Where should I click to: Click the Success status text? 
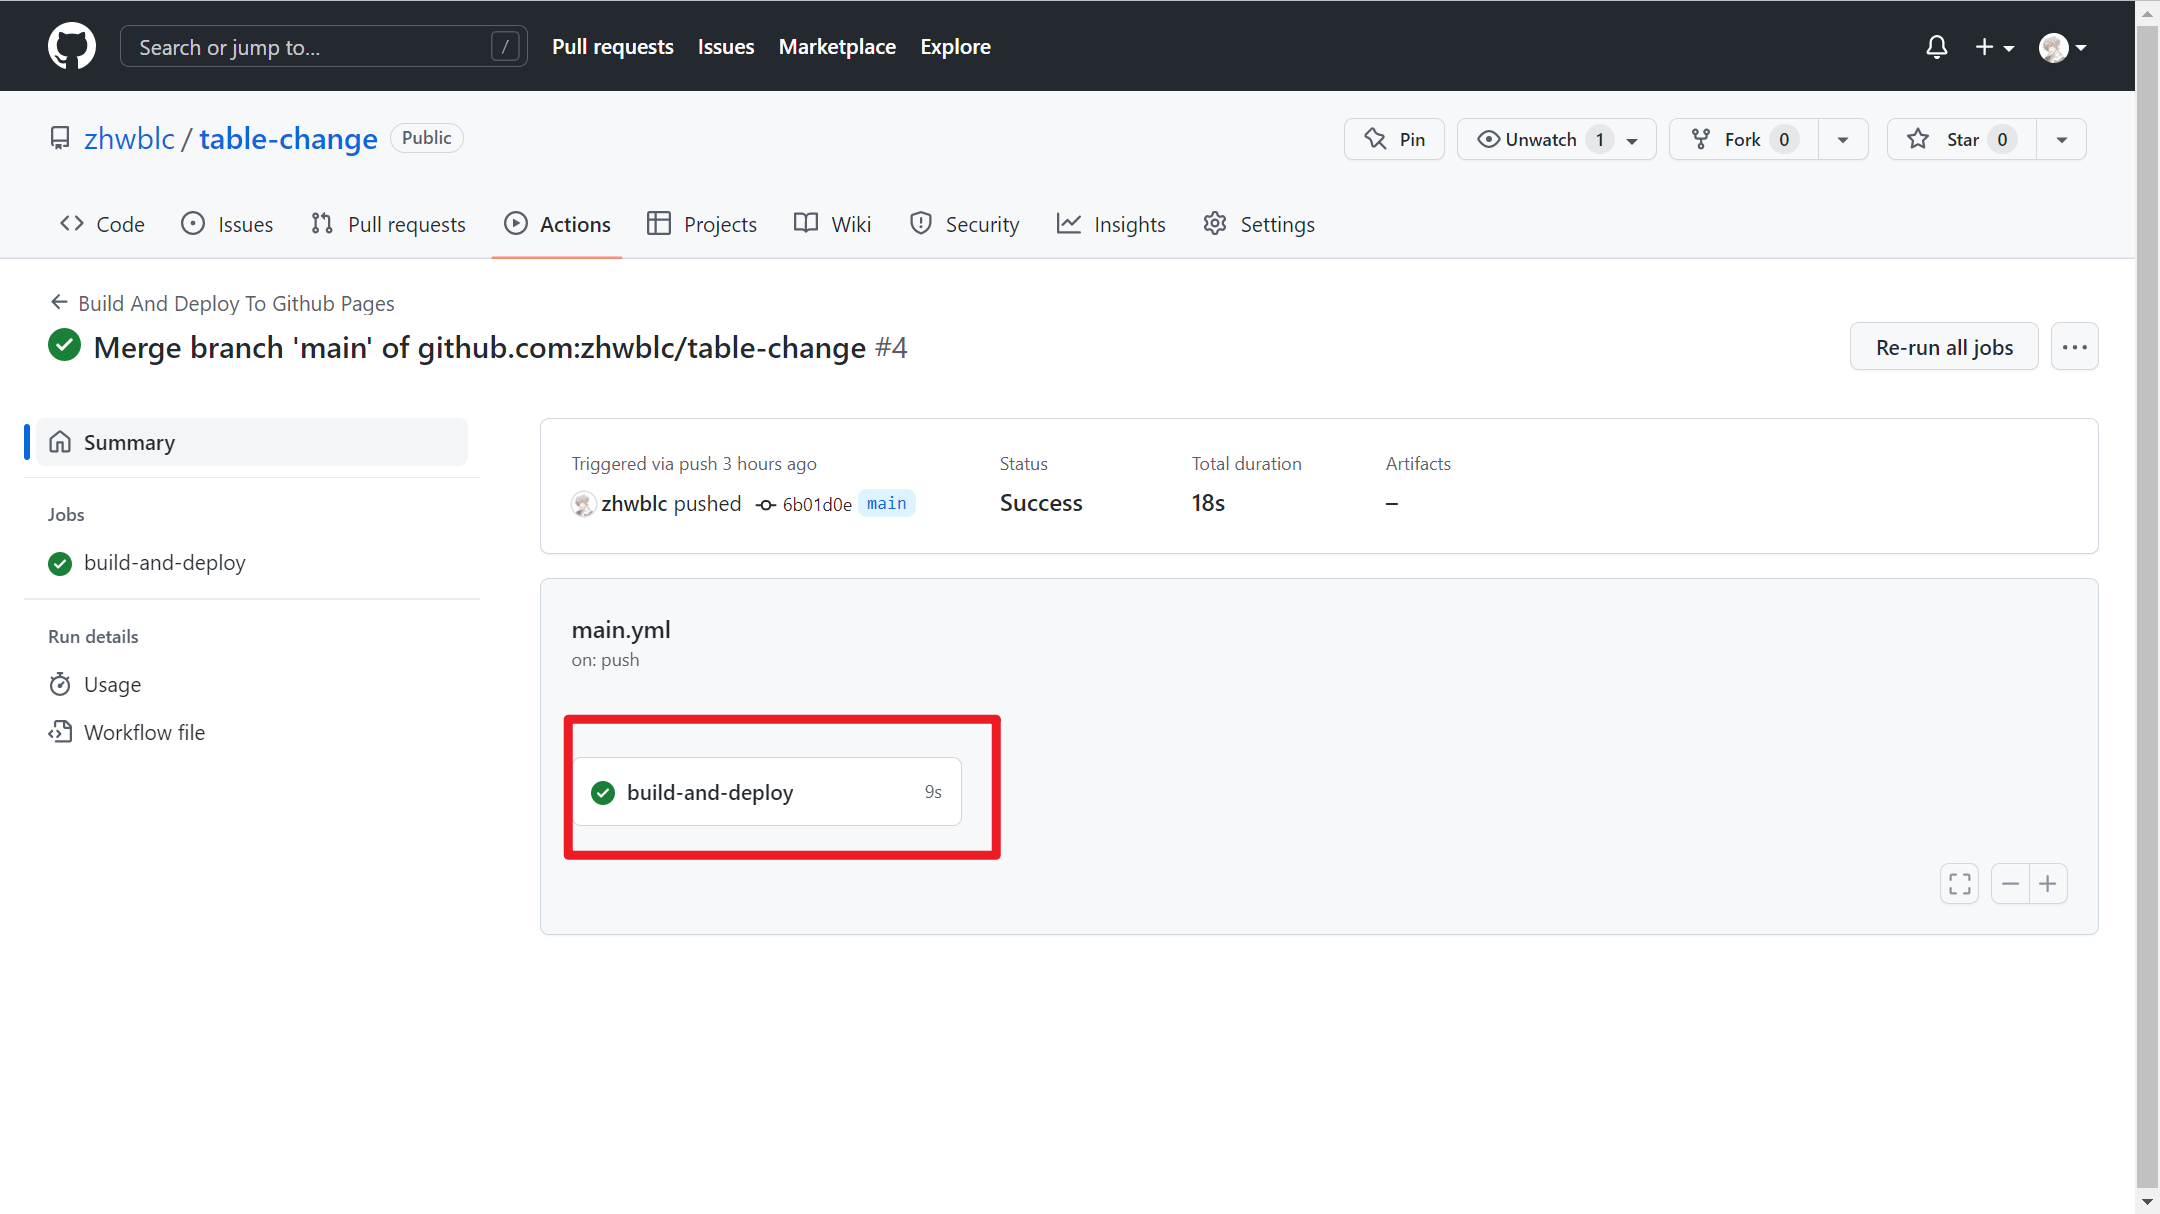pos(1041,503)
